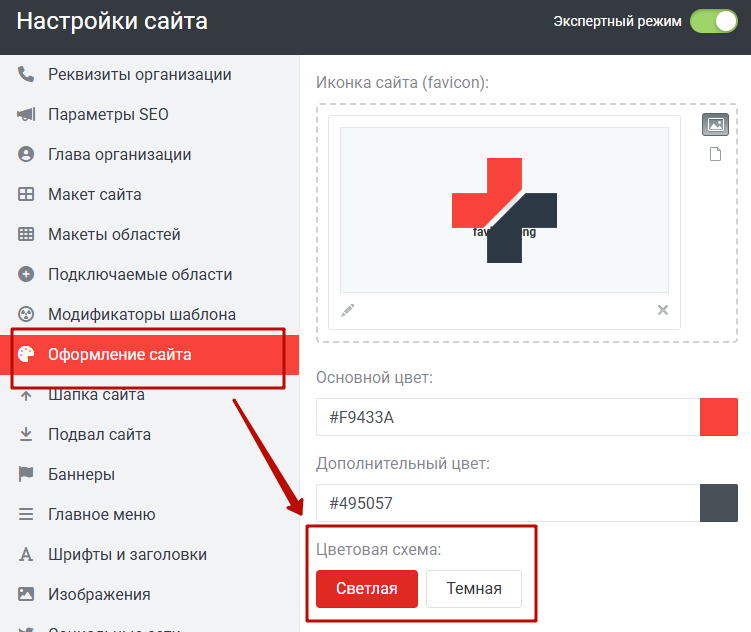The width and height of the screenshot is (751, 632).
Task: Remove favicon with the X icon
Action: tap(662, 310)
